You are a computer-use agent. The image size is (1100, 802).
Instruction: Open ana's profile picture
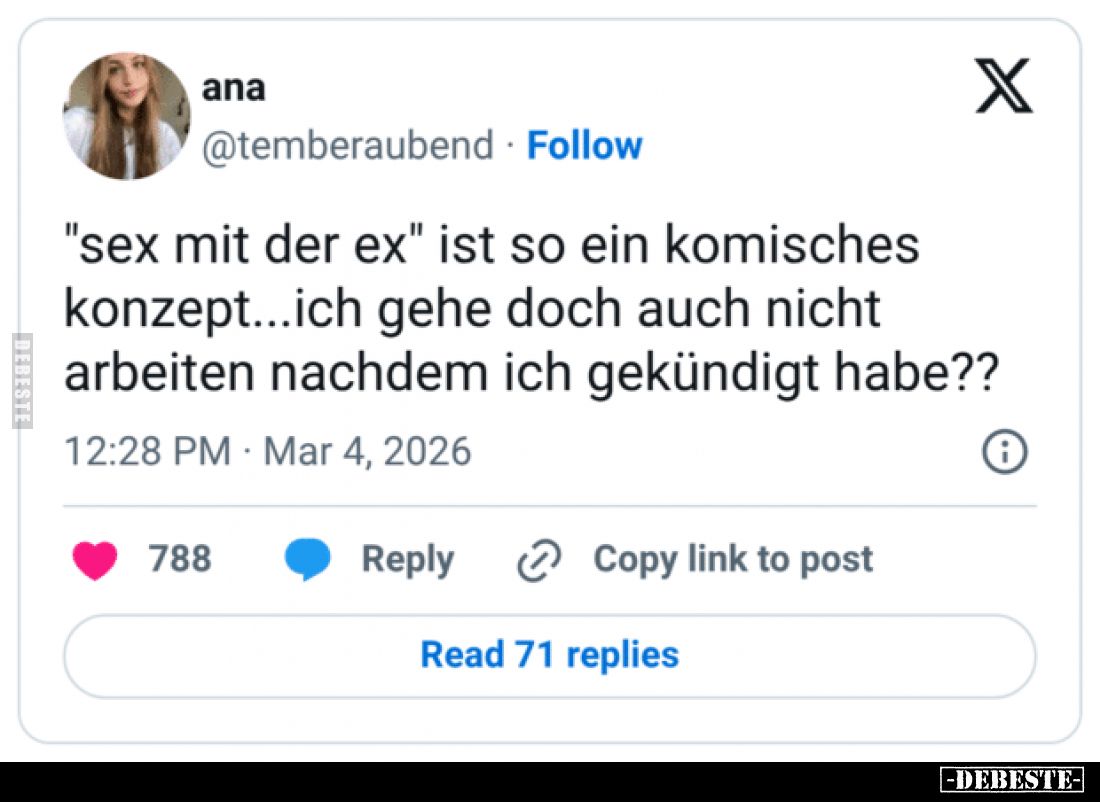point(127,116)
